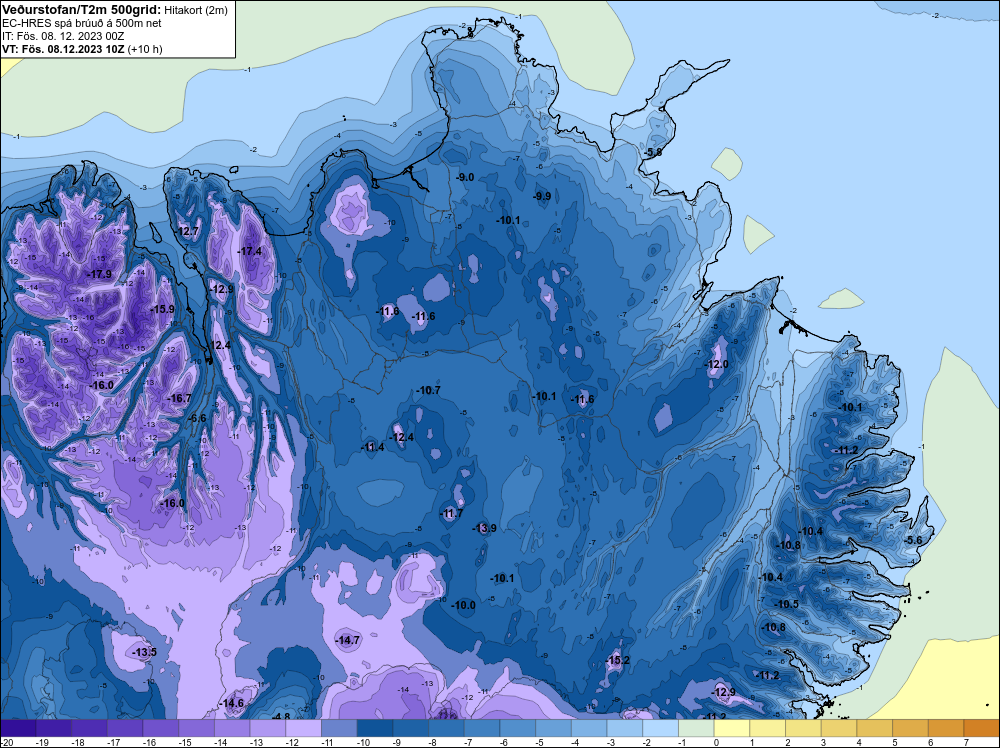This screenshot has width=1000, height=748.
Task: Click the yellow legend color between 0 and 1
Action: point(732,728)
